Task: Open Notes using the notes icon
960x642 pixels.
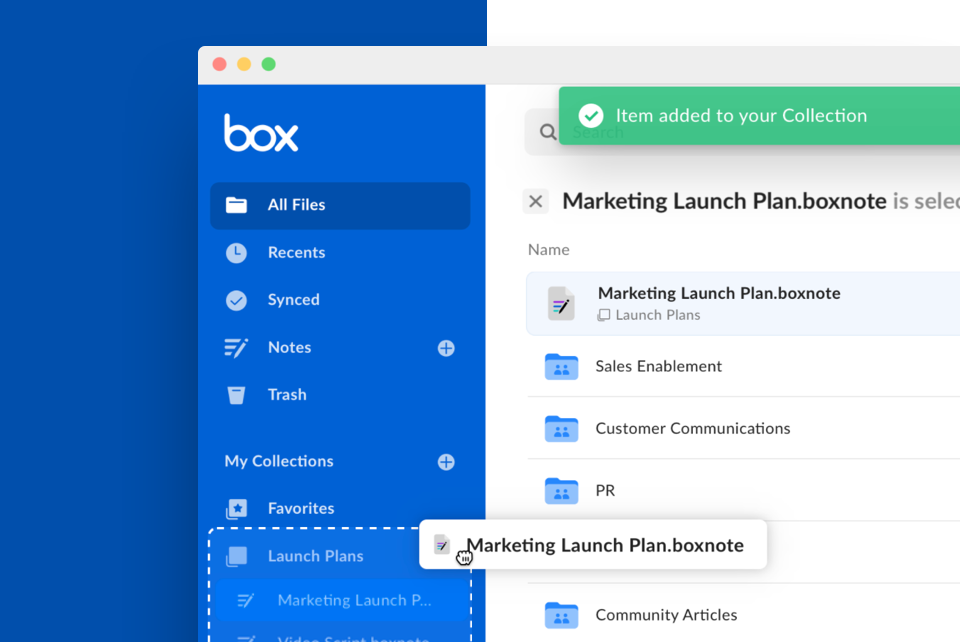Action: (236, 347)
